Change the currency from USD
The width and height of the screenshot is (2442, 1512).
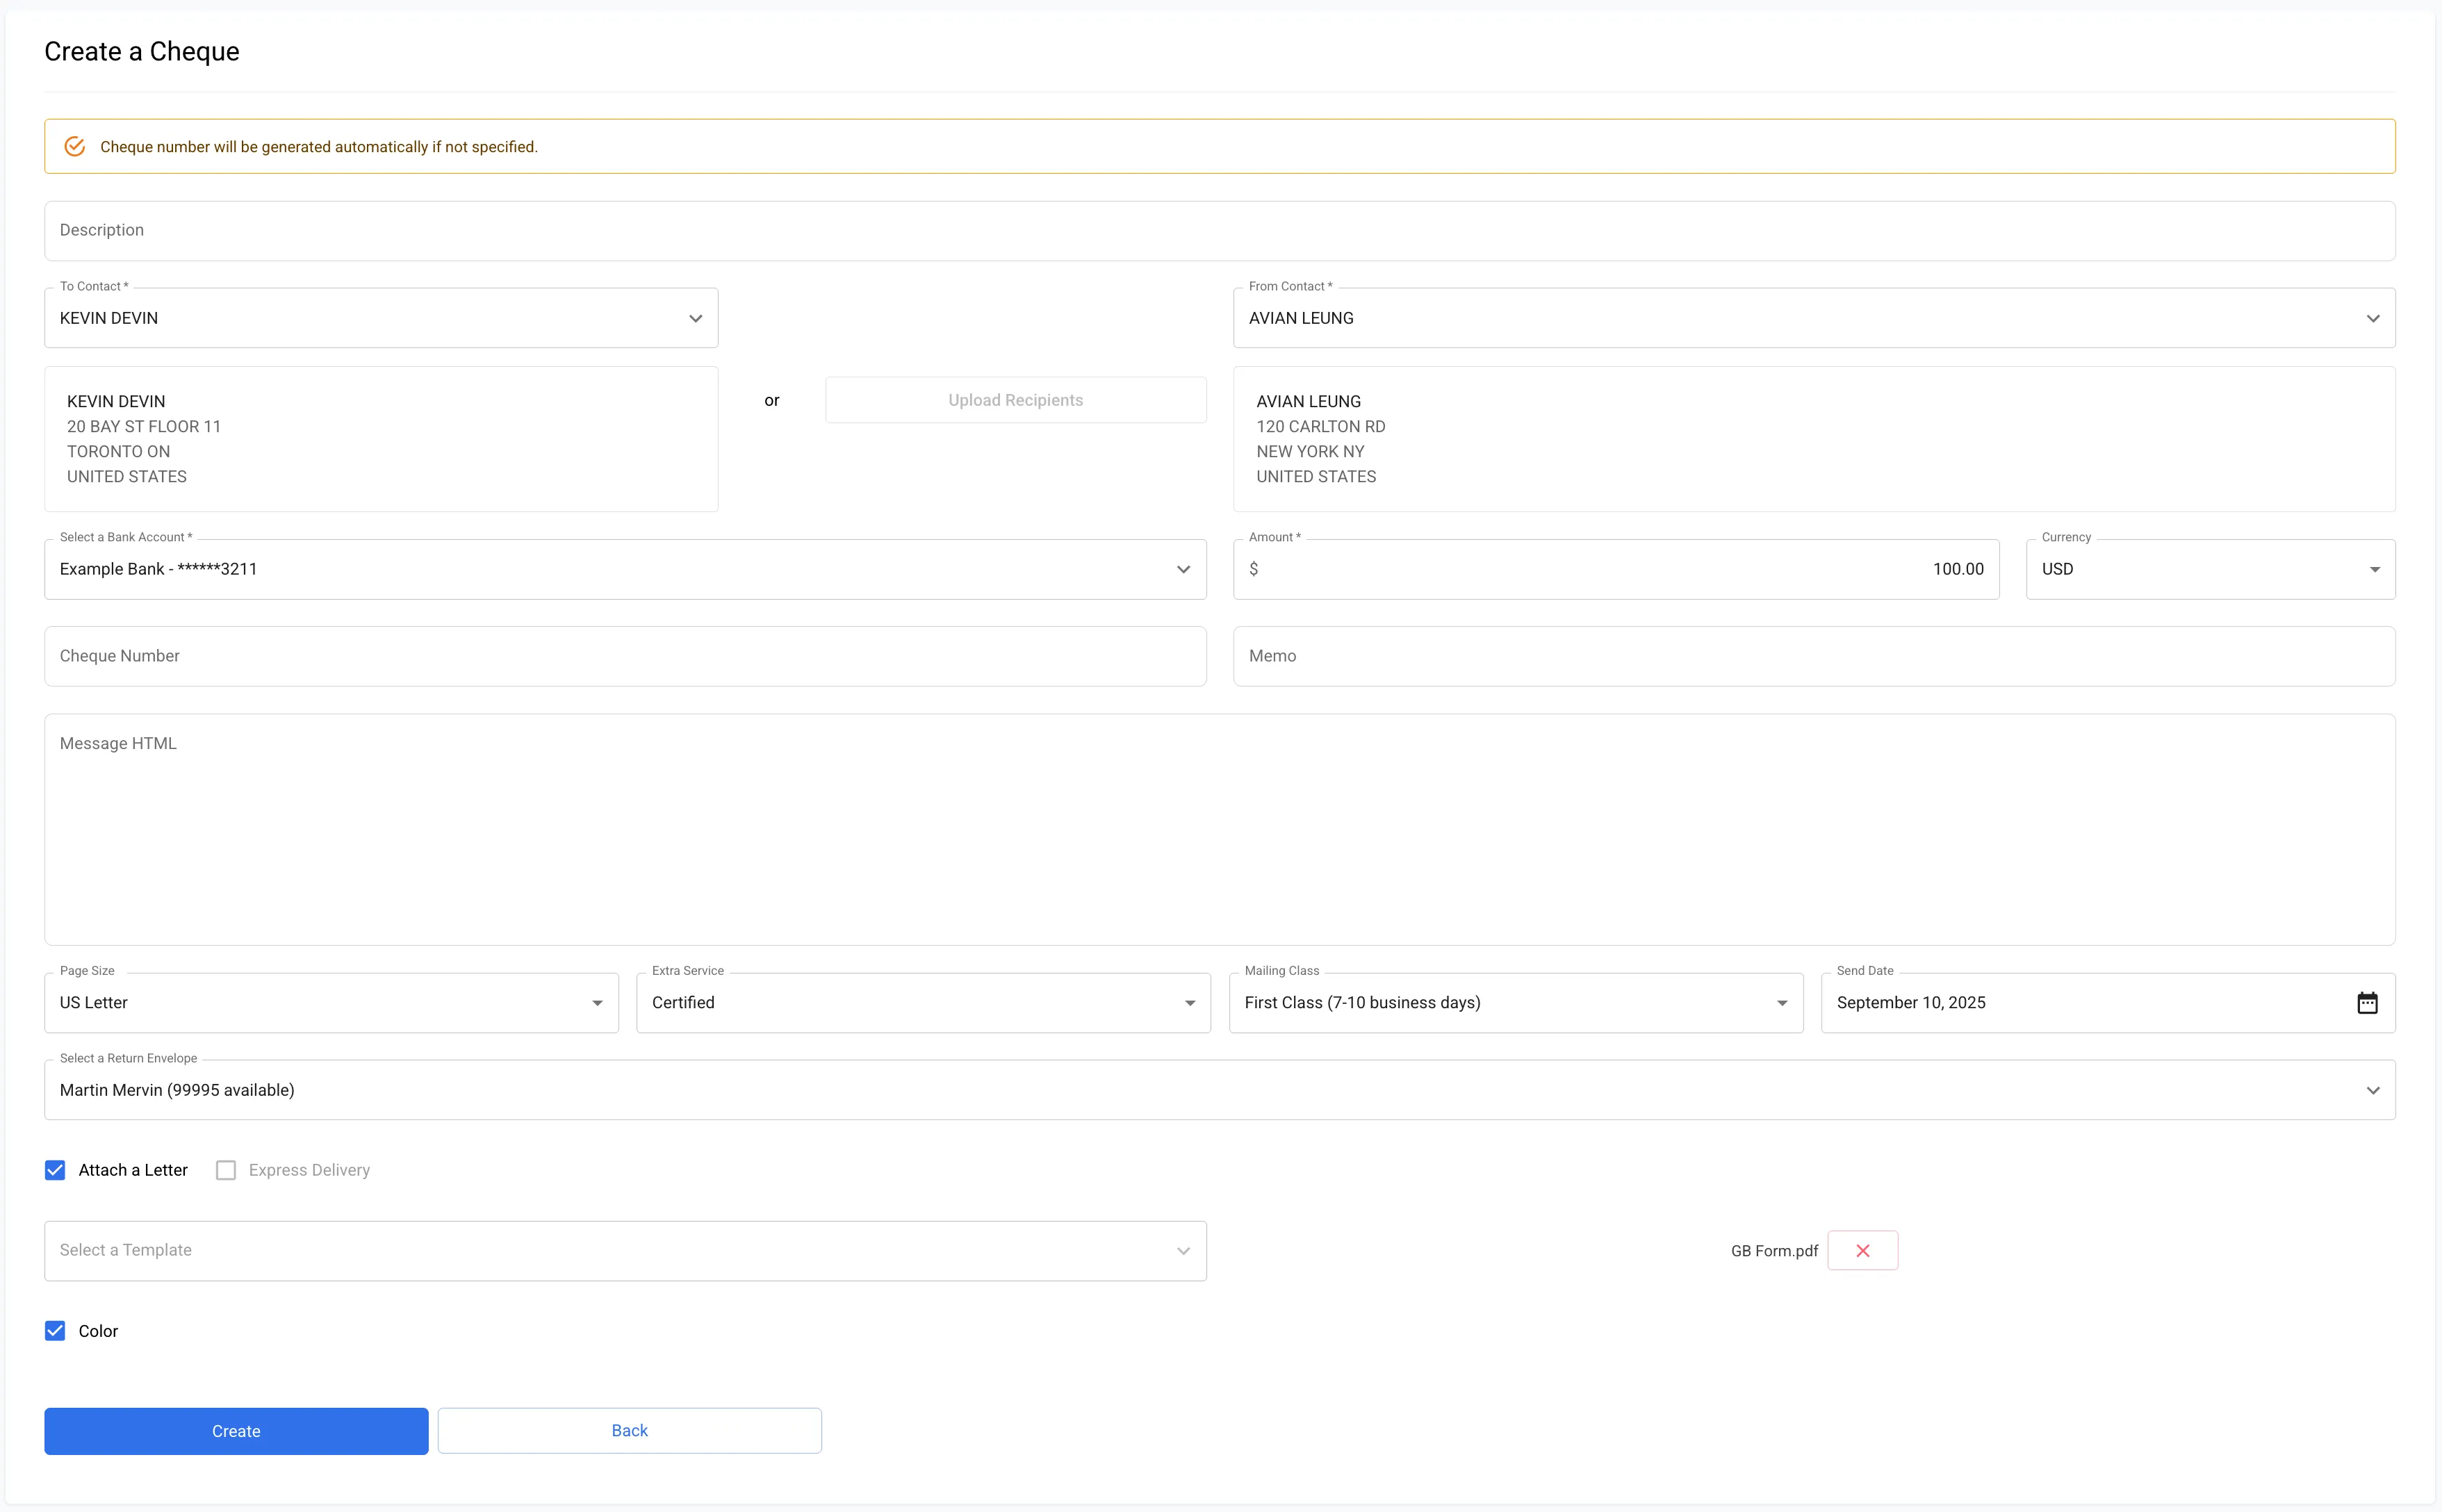(2377, 569)
